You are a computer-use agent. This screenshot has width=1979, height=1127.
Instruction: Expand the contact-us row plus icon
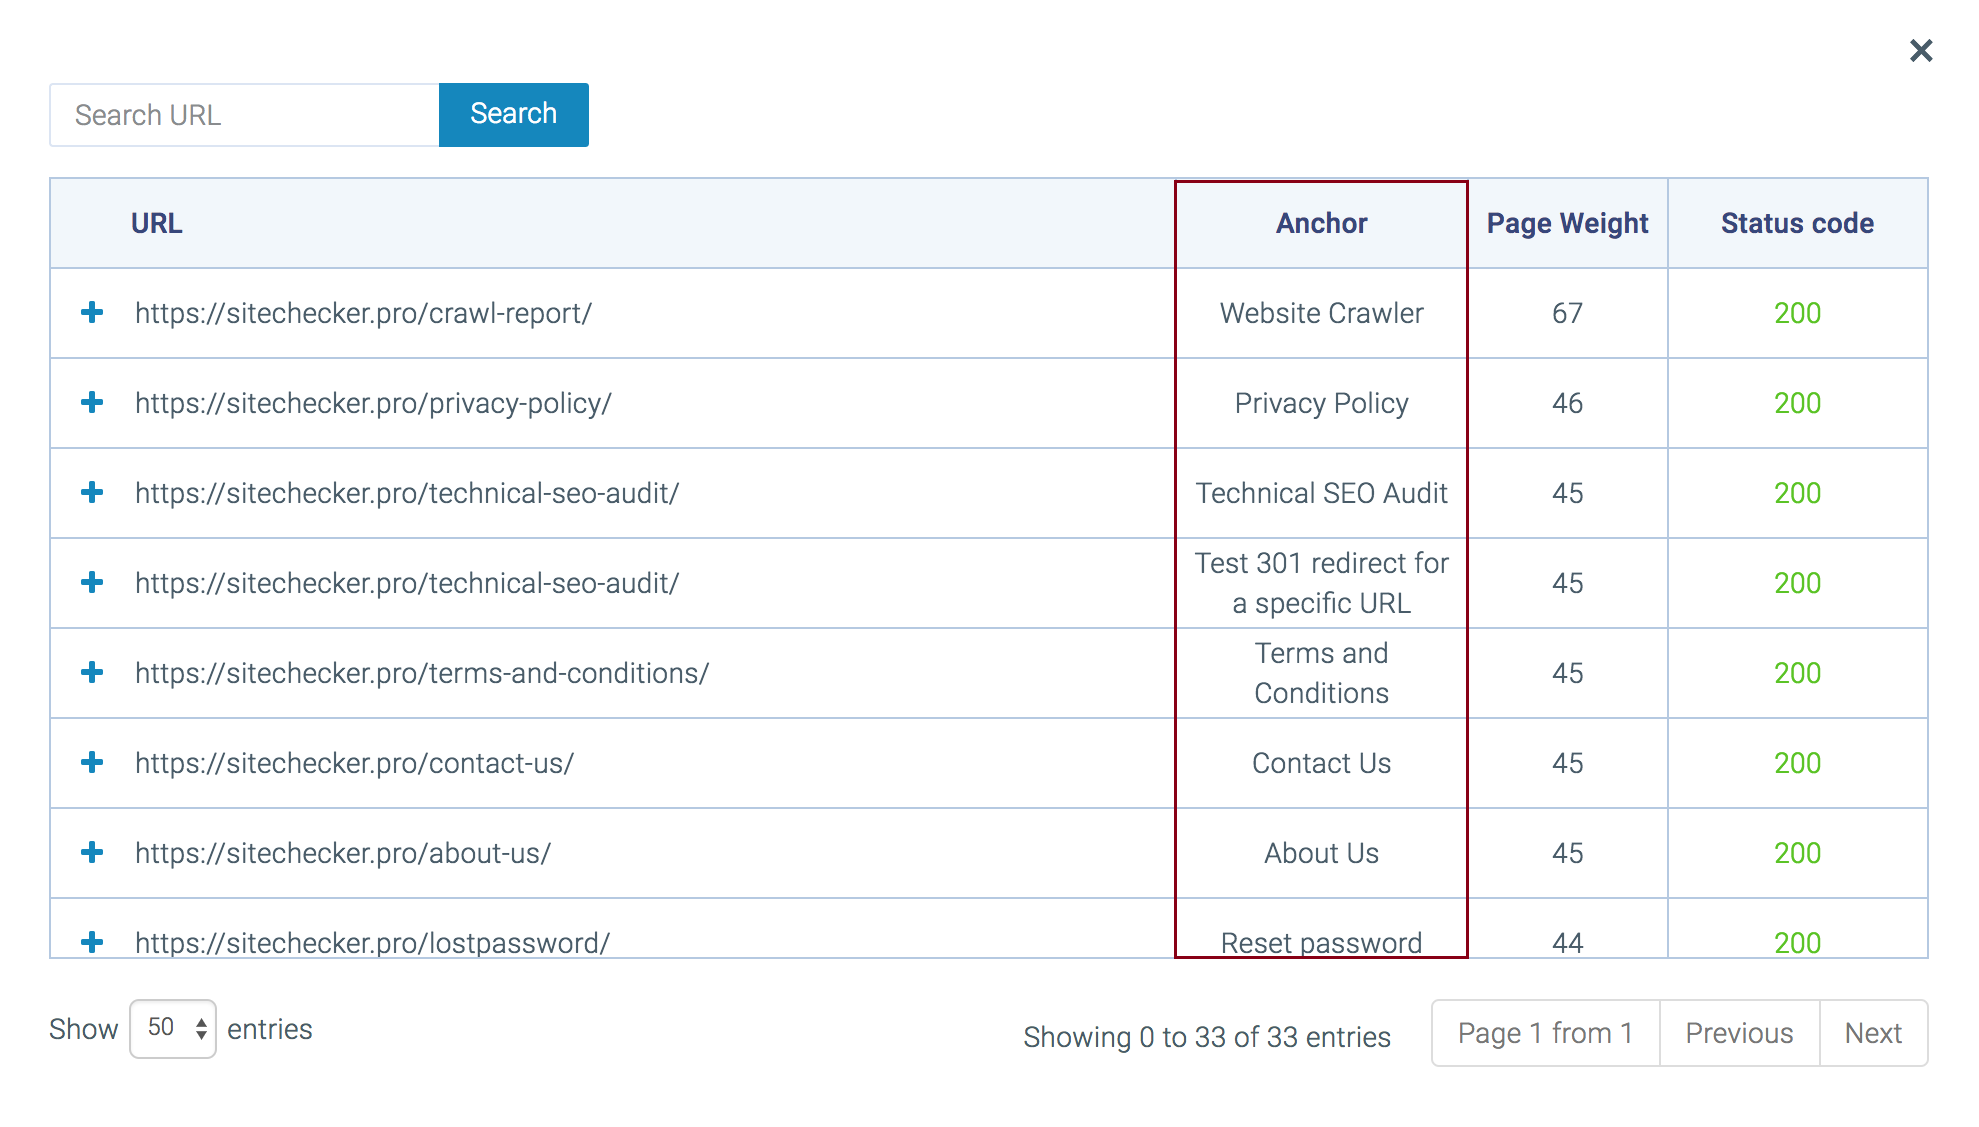[x=92, y=763]
